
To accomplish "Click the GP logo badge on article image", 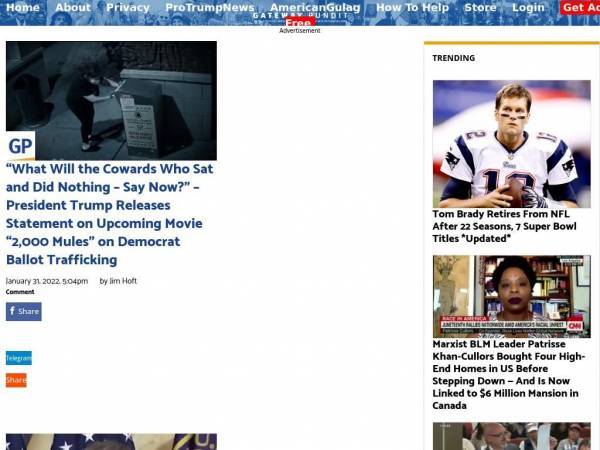I will coord(21,146).
